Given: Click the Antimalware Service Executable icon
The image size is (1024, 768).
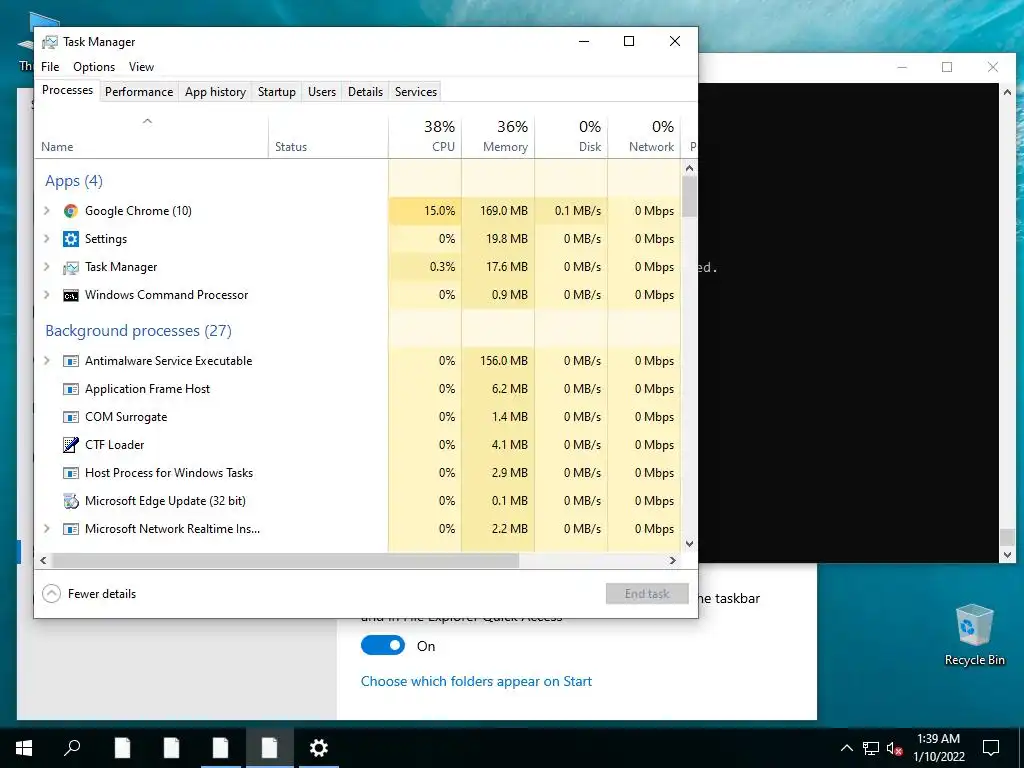Looking at the screenshot, I should click(x=71, y=361).
